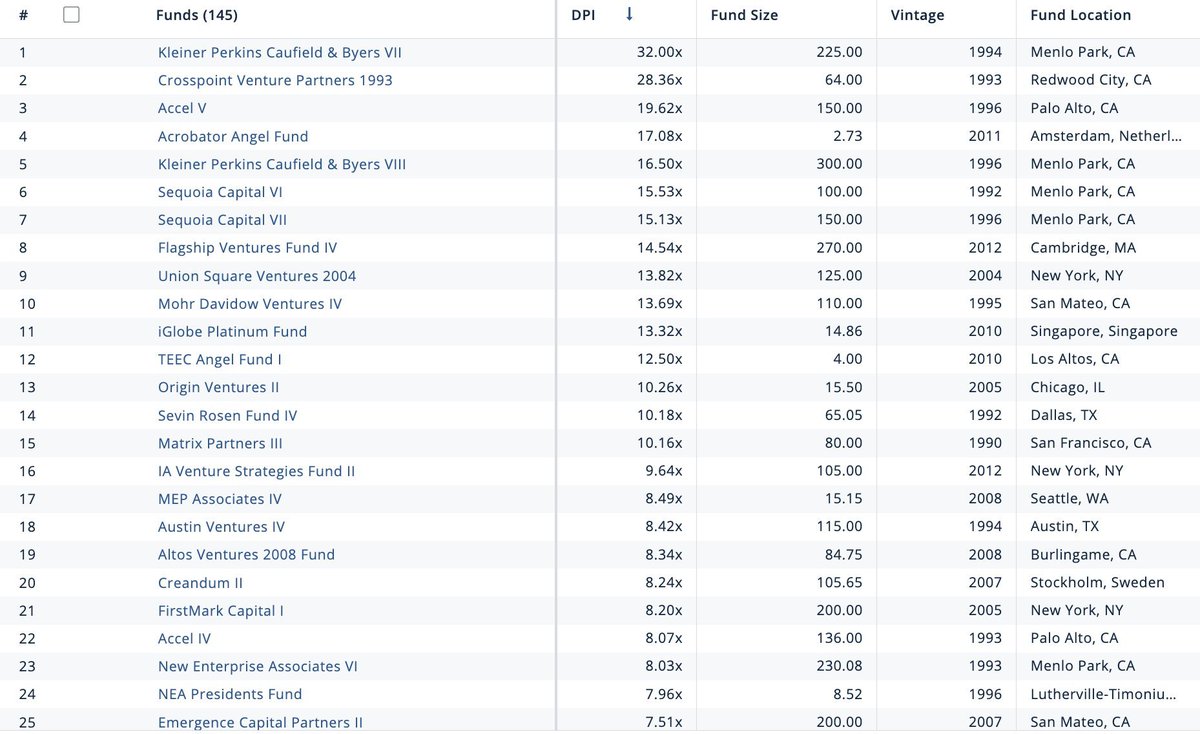Click the Los Altos, CA location cell
This screenshot has width=1200, height=734.
1075,359
